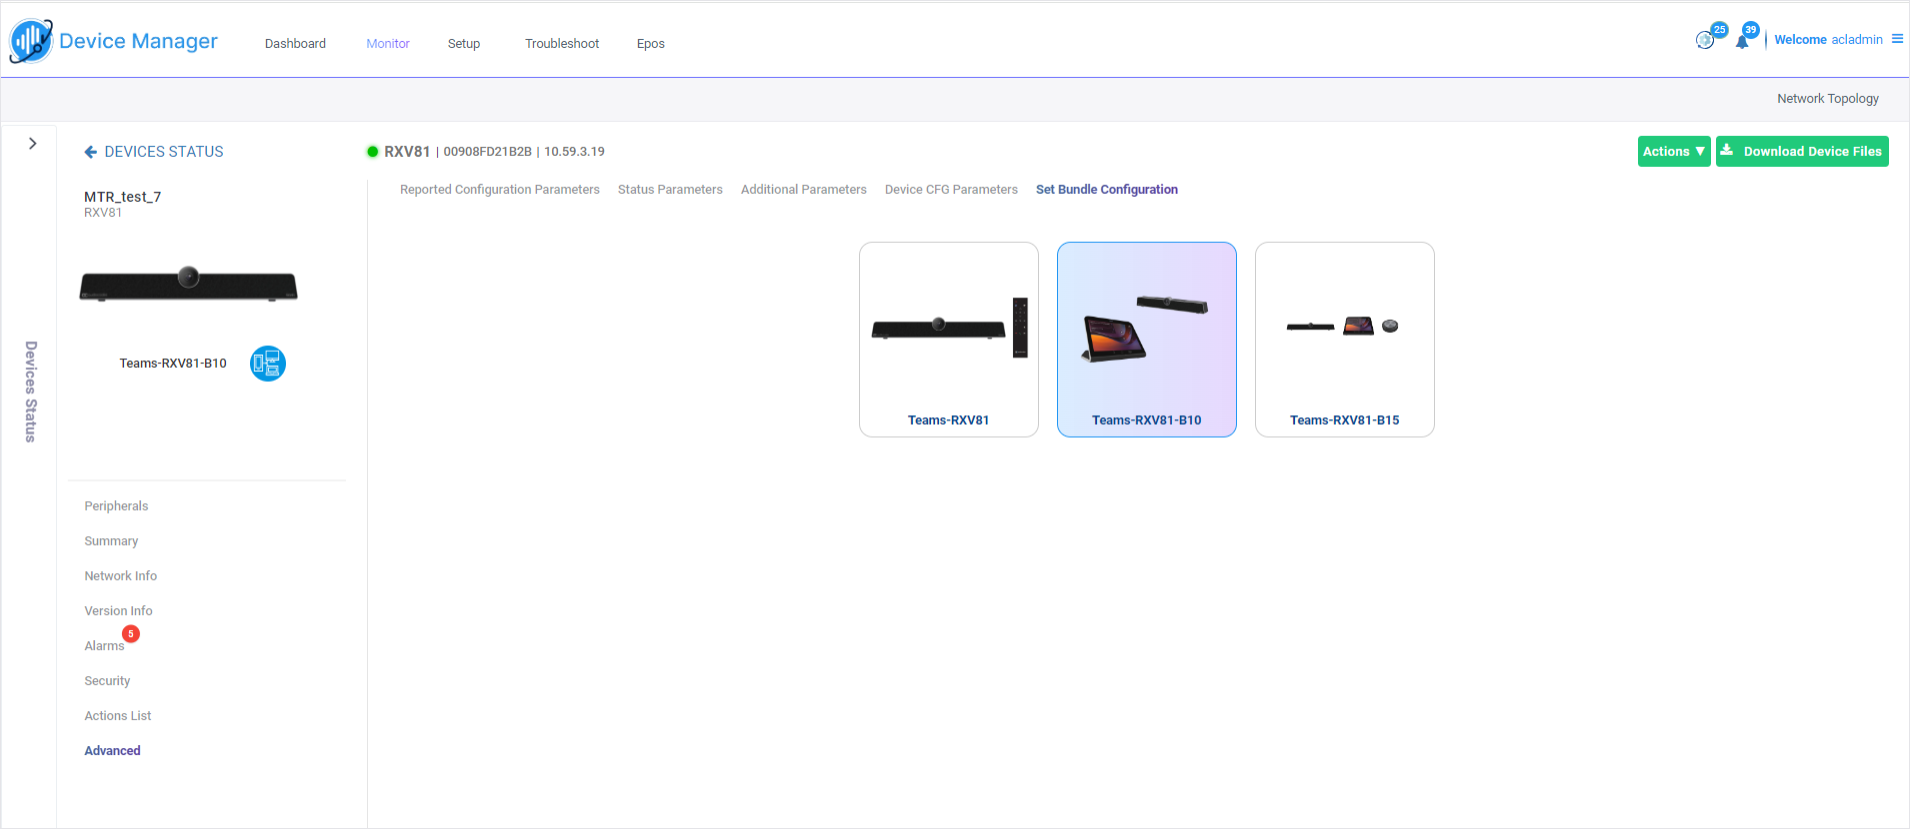Switch to Status Parameters tab
The width and height of the screenshot is (1910, 829).
point(670,190)
